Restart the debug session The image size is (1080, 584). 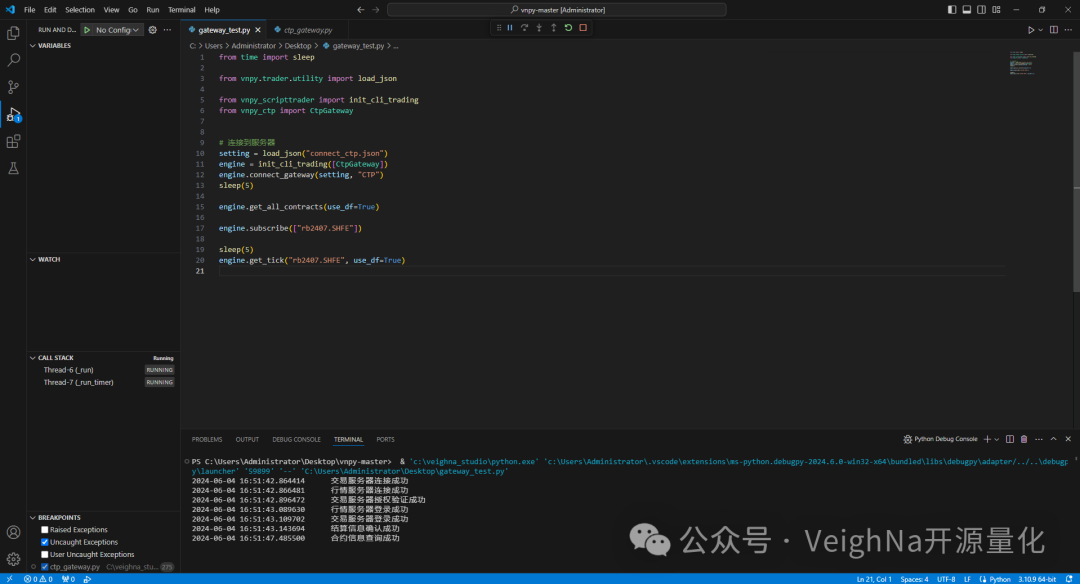(x=568, y=28)
